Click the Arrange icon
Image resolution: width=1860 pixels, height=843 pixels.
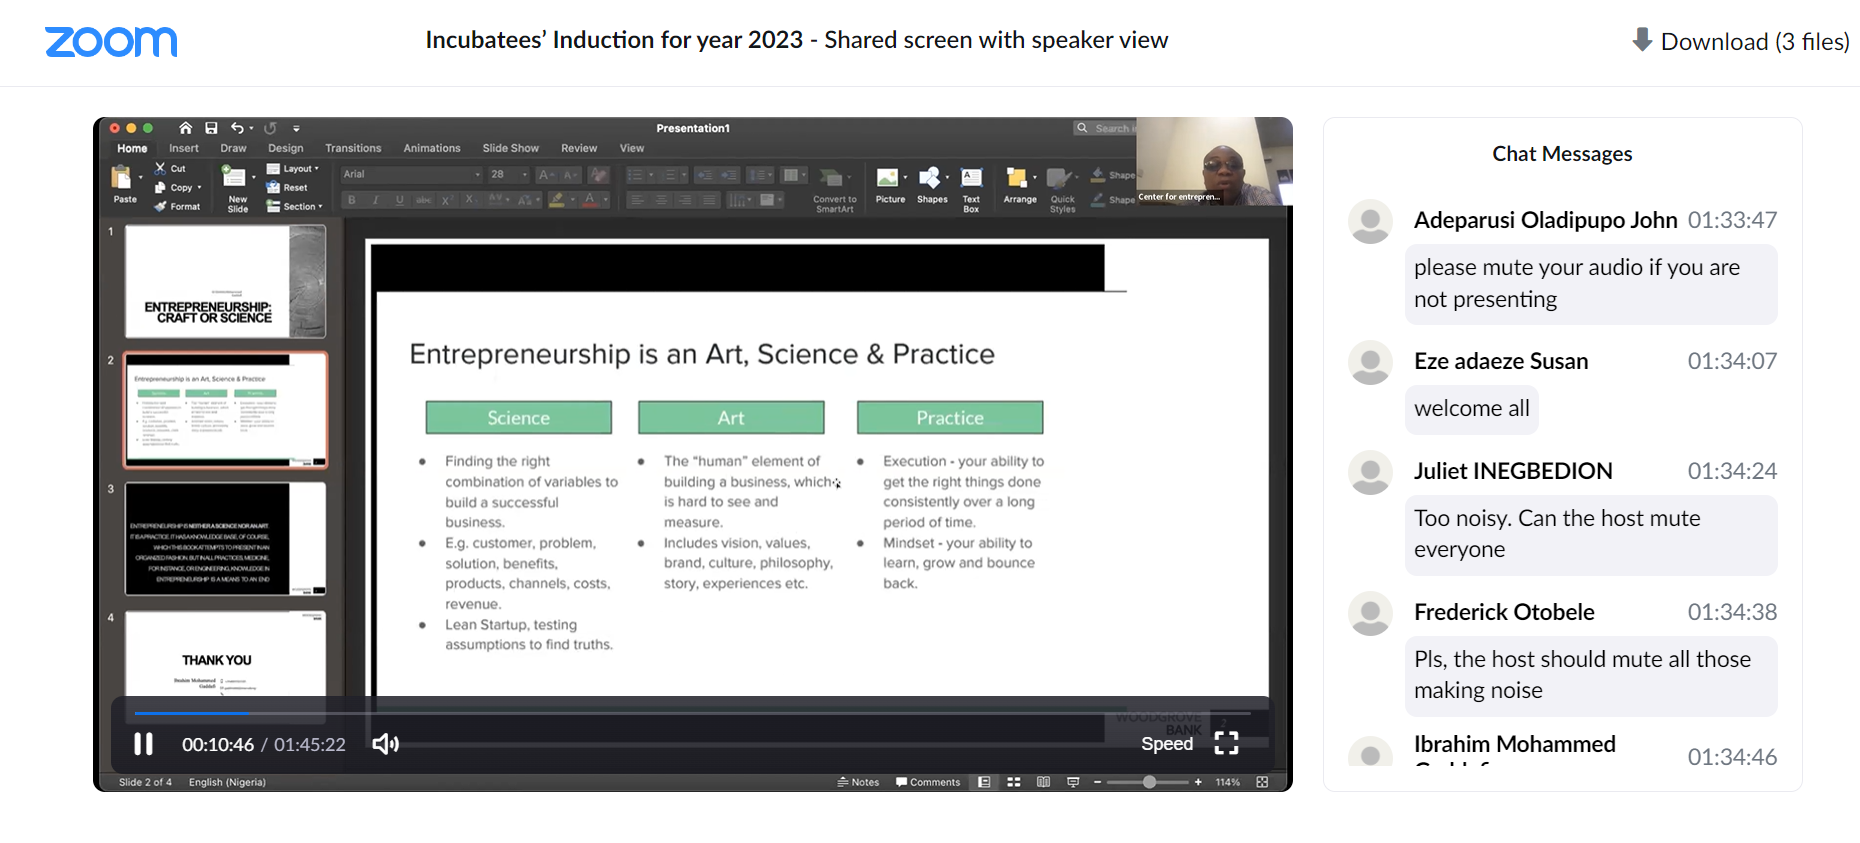[x=1017, y=178]
